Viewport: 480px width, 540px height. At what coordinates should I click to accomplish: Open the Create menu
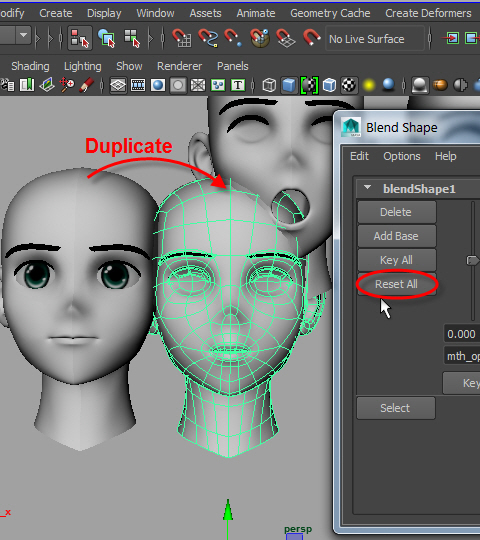(x=56, y=13)
